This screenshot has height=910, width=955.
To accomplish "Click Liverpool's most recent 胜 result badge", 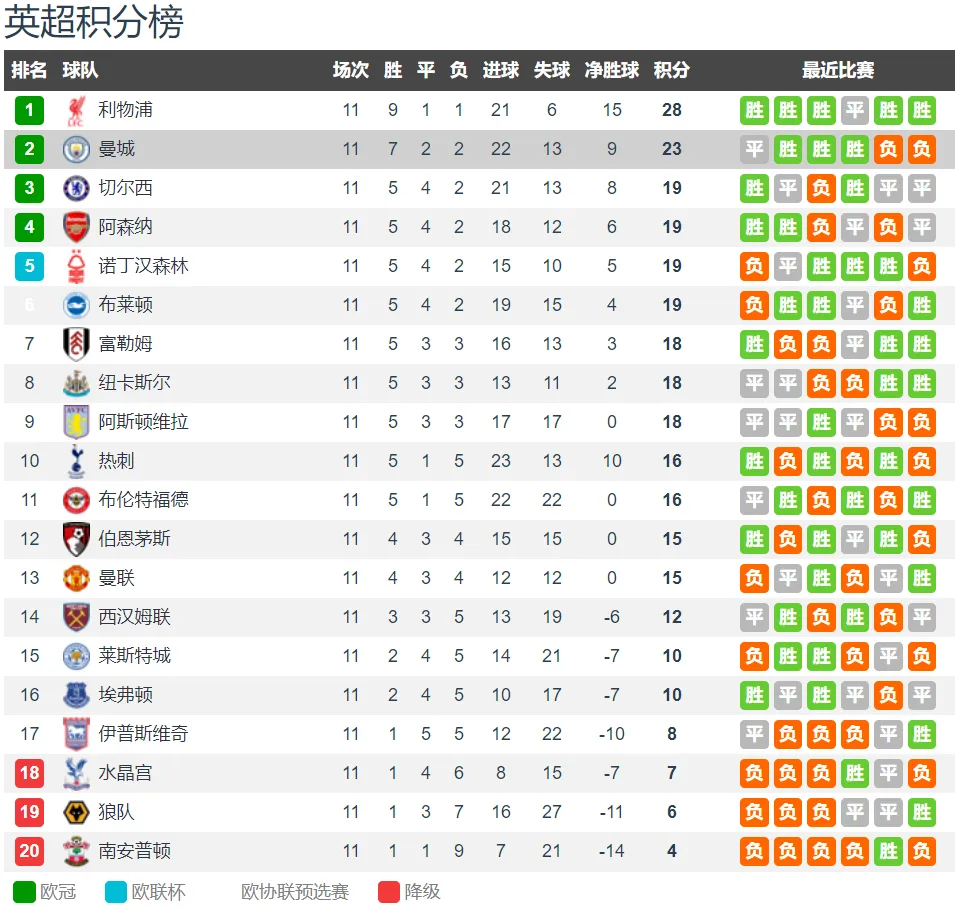I will coord(922,110).
